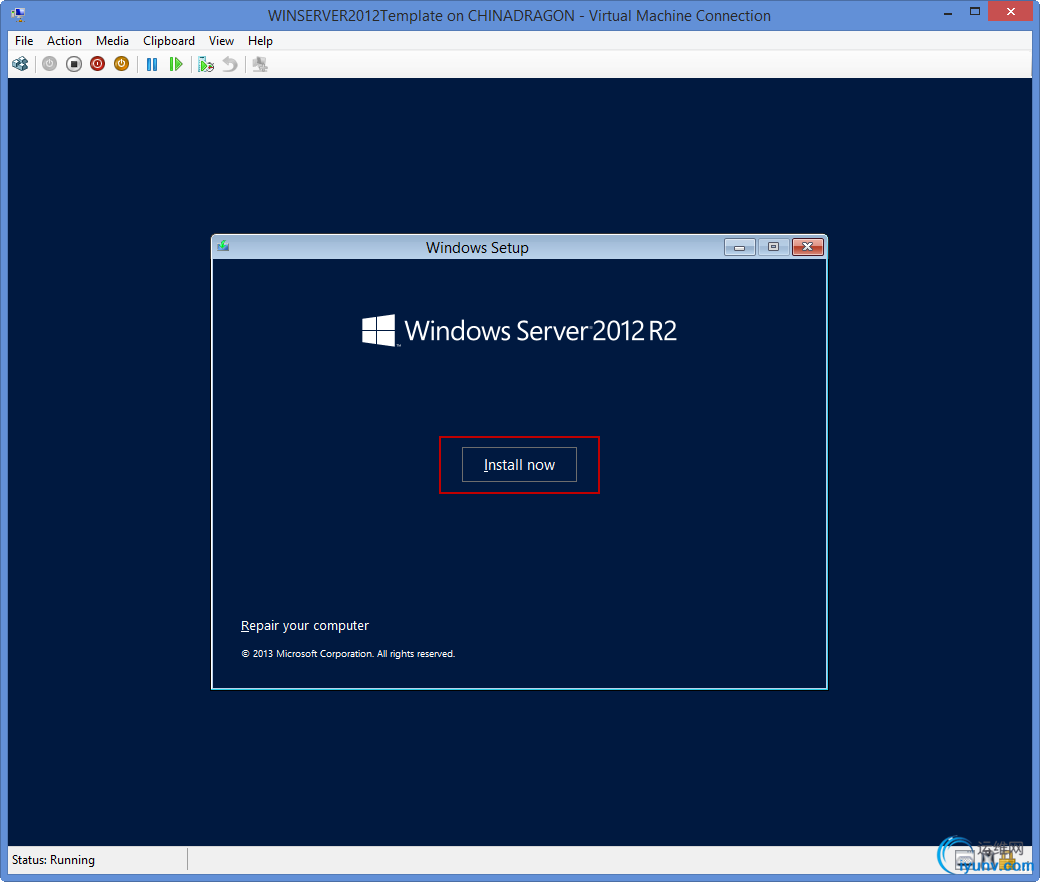Open the View menu
The width and height of the screenshot is (1040, 882).
coord(222,41)
